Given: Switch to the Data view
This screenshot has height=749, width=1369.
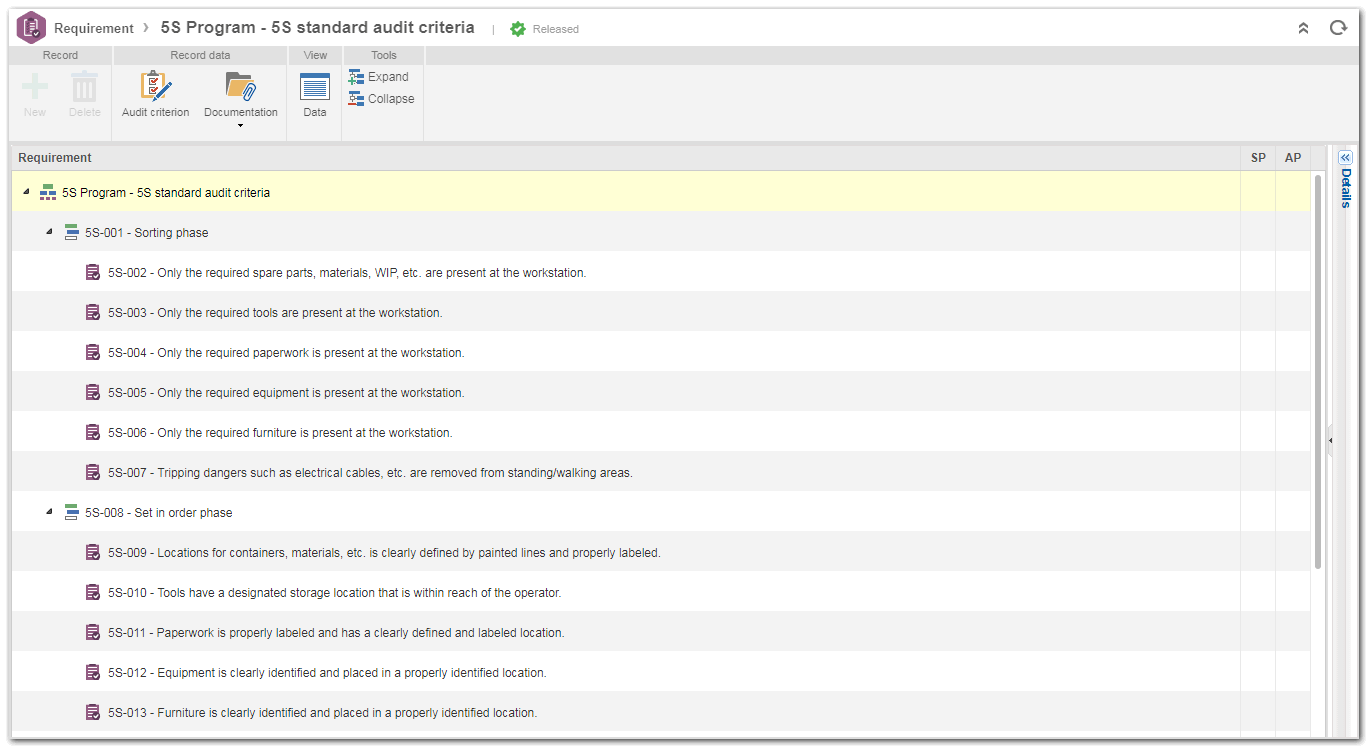Looking at the screenshot, I should click(x=315, y=95).
